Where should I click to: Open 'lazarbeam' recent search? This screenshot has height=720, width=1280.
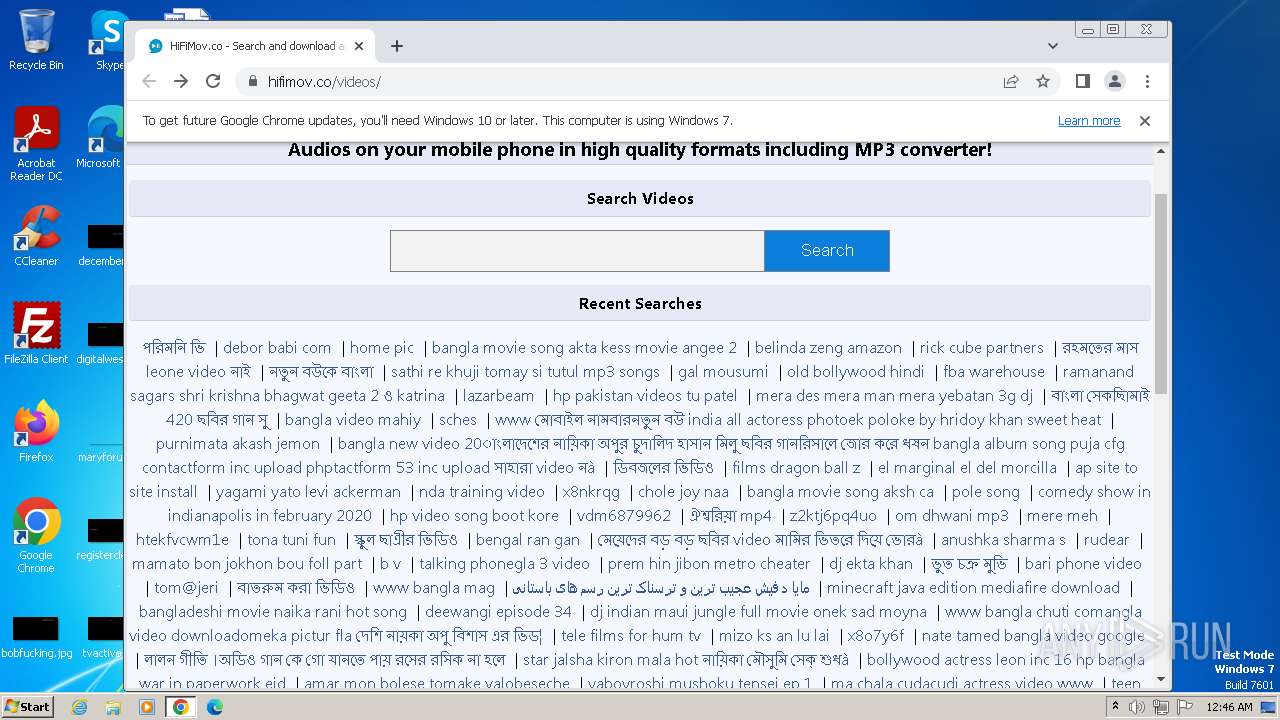498,396
